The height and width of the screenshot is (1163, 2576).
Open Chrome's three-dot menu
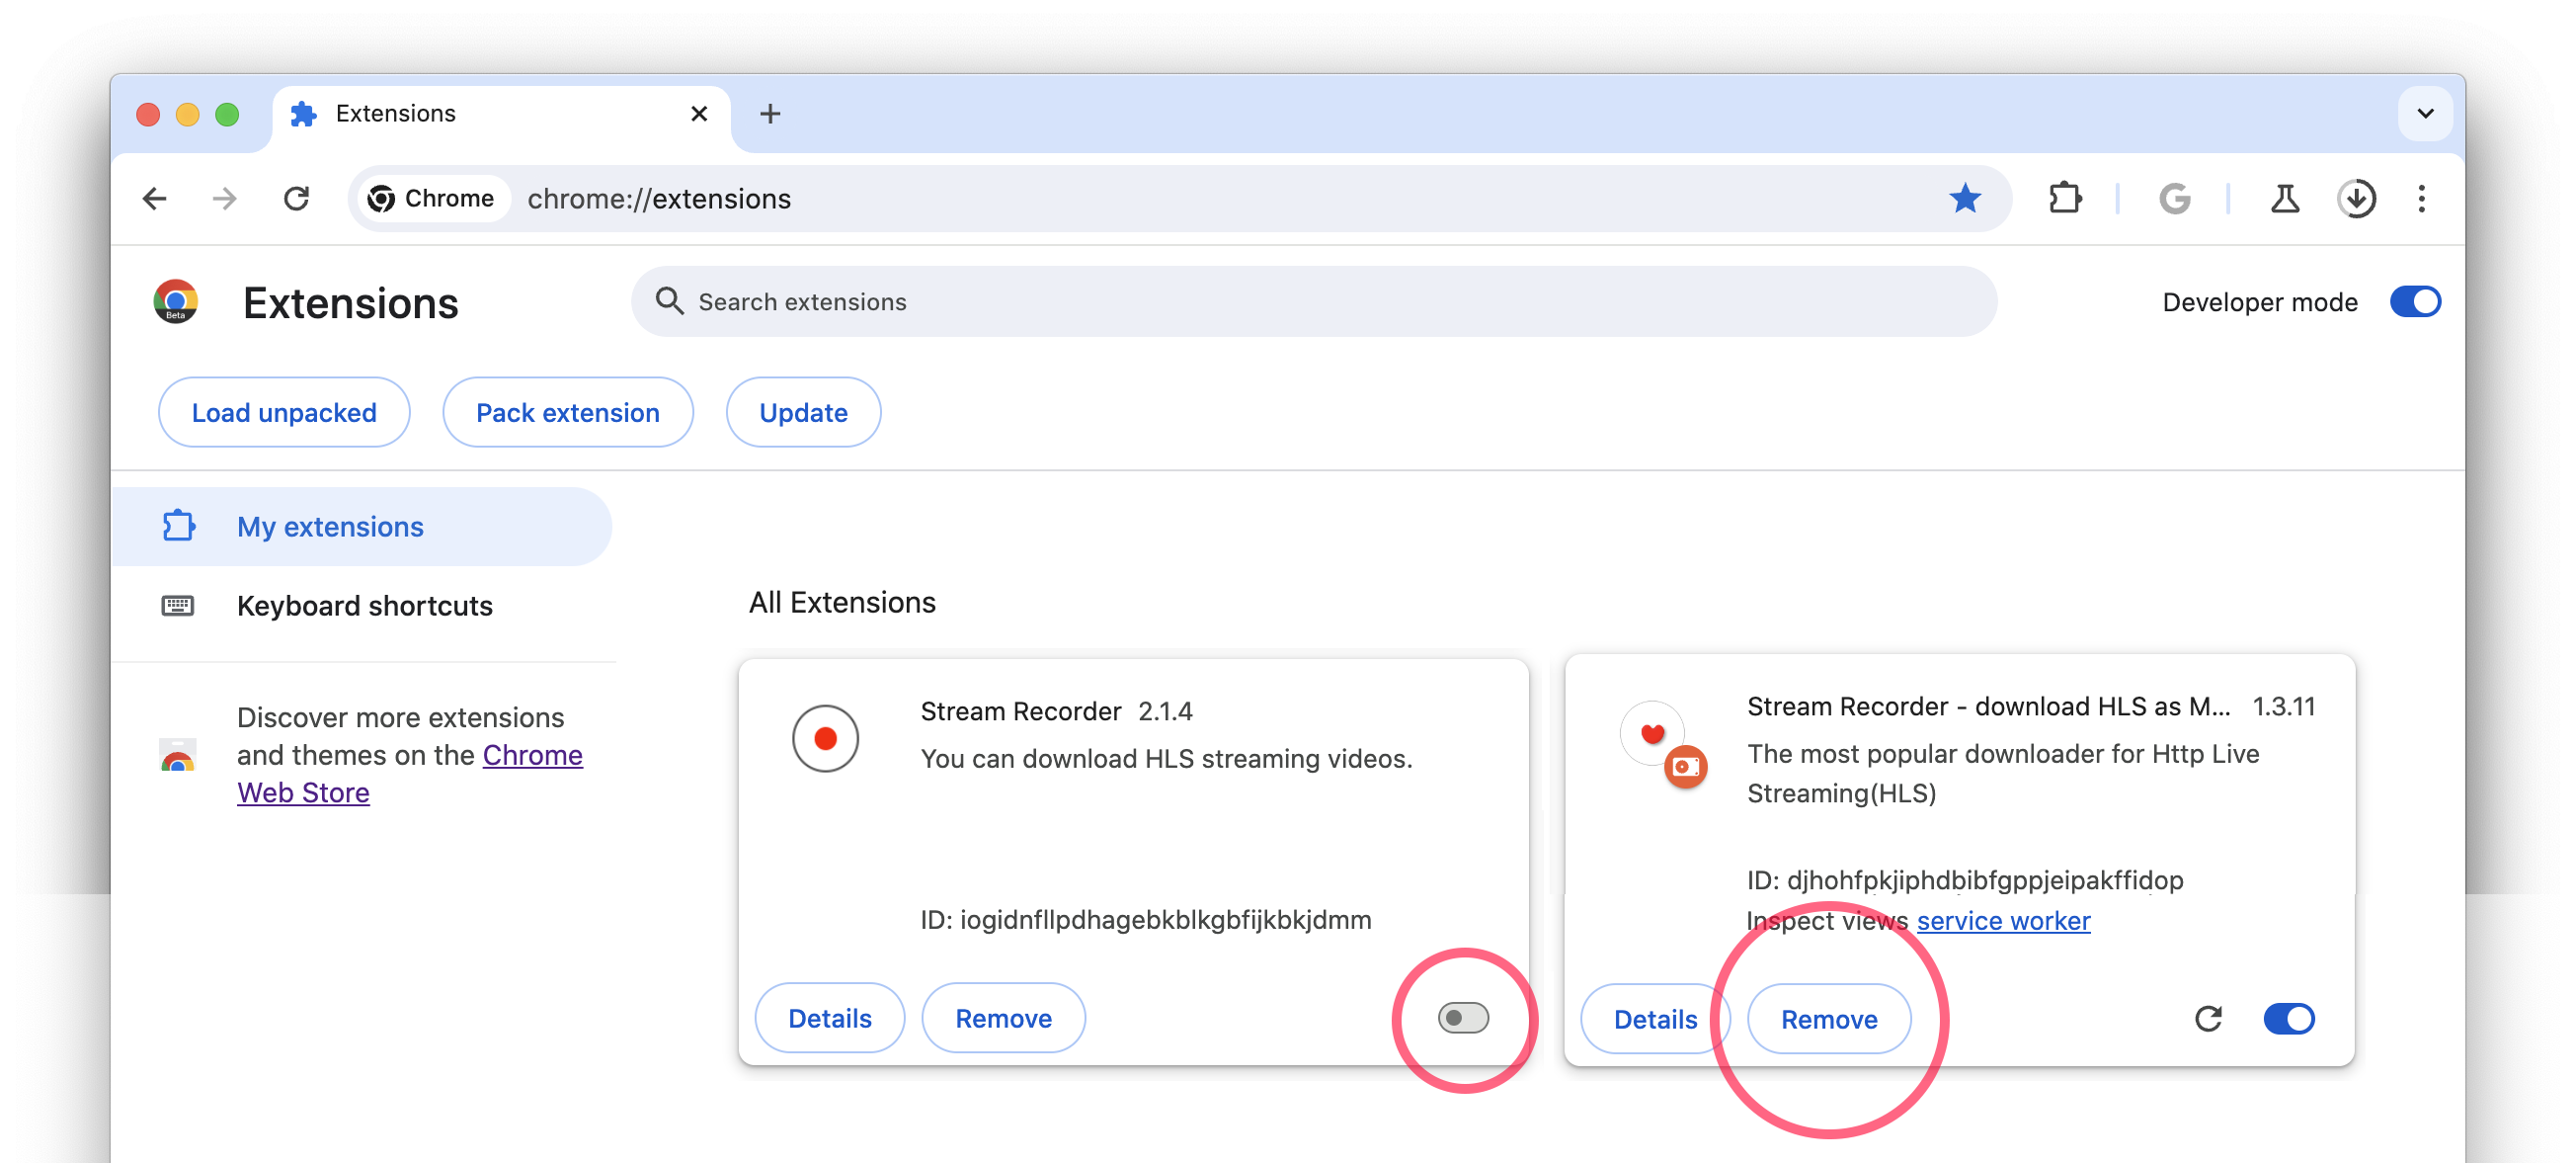(2421, 198)
